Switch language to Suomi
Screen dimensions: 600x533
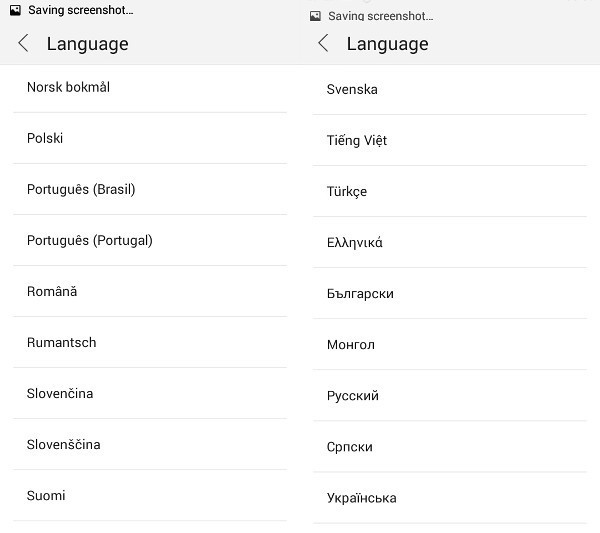(46, 495)
